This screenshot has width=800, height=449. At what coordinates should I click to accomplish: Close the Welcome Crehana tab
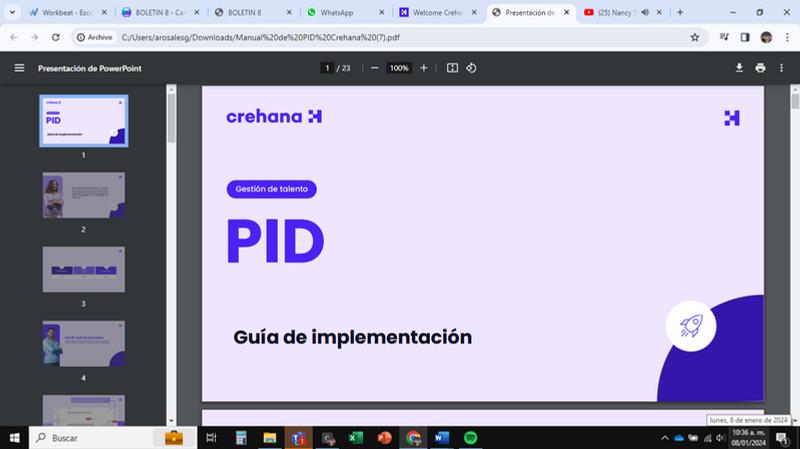(x=474, y=12)
